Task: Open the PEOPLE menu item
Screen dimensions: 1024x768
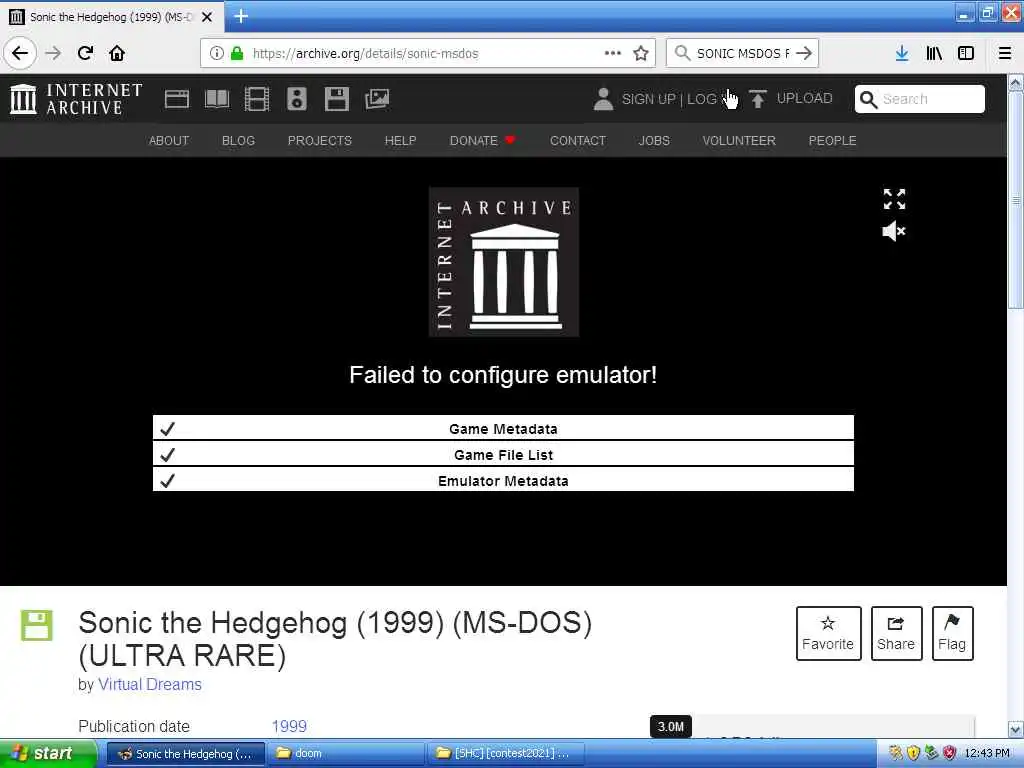Action: pos(832,140)
